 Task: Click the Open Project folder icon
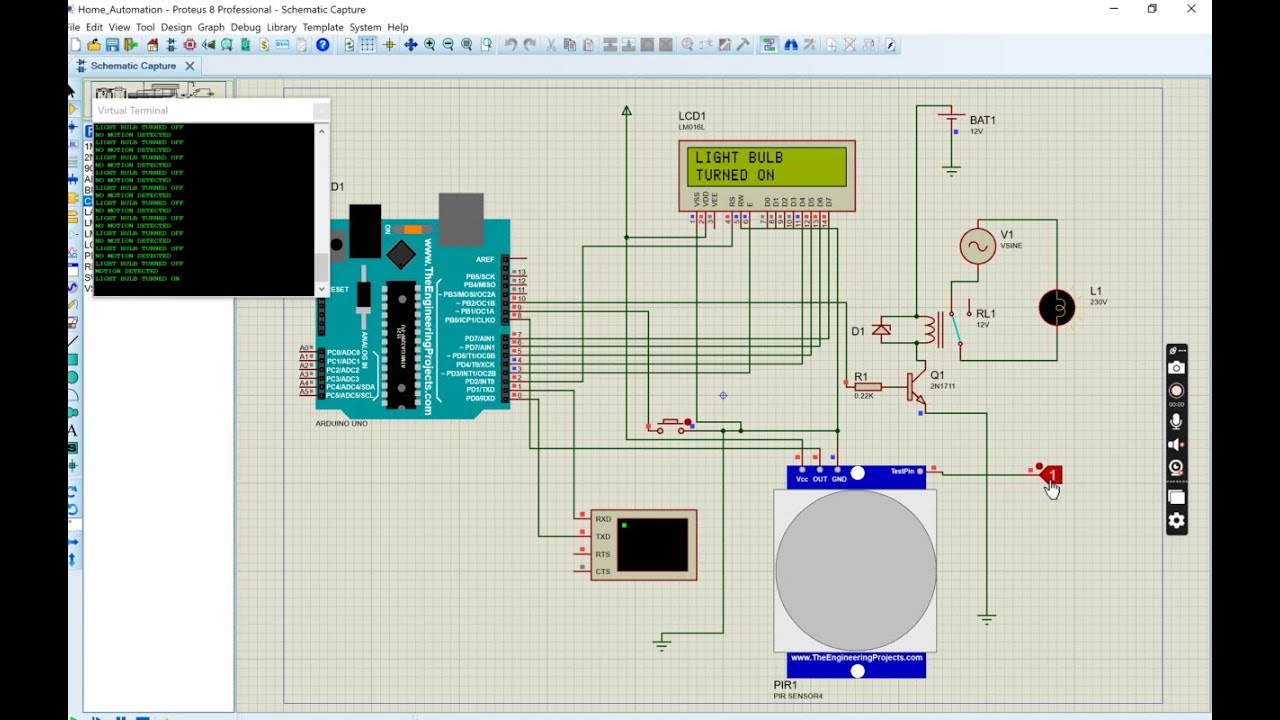(94, 45)
